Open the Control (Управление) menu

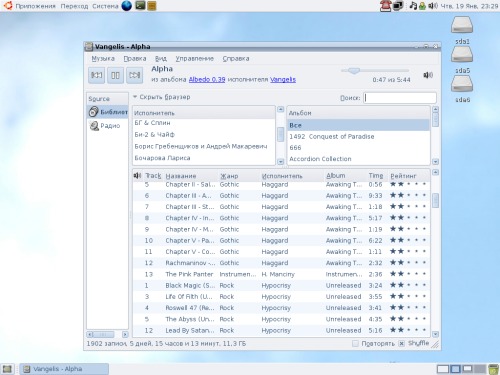click(x=195, y=58)
